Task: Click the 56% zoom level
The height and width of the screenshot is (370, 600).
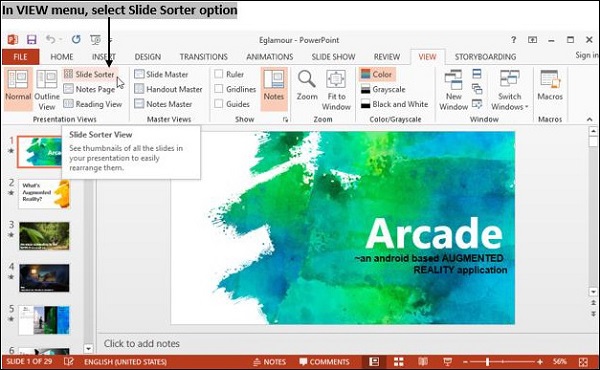Action: [559, 362]
